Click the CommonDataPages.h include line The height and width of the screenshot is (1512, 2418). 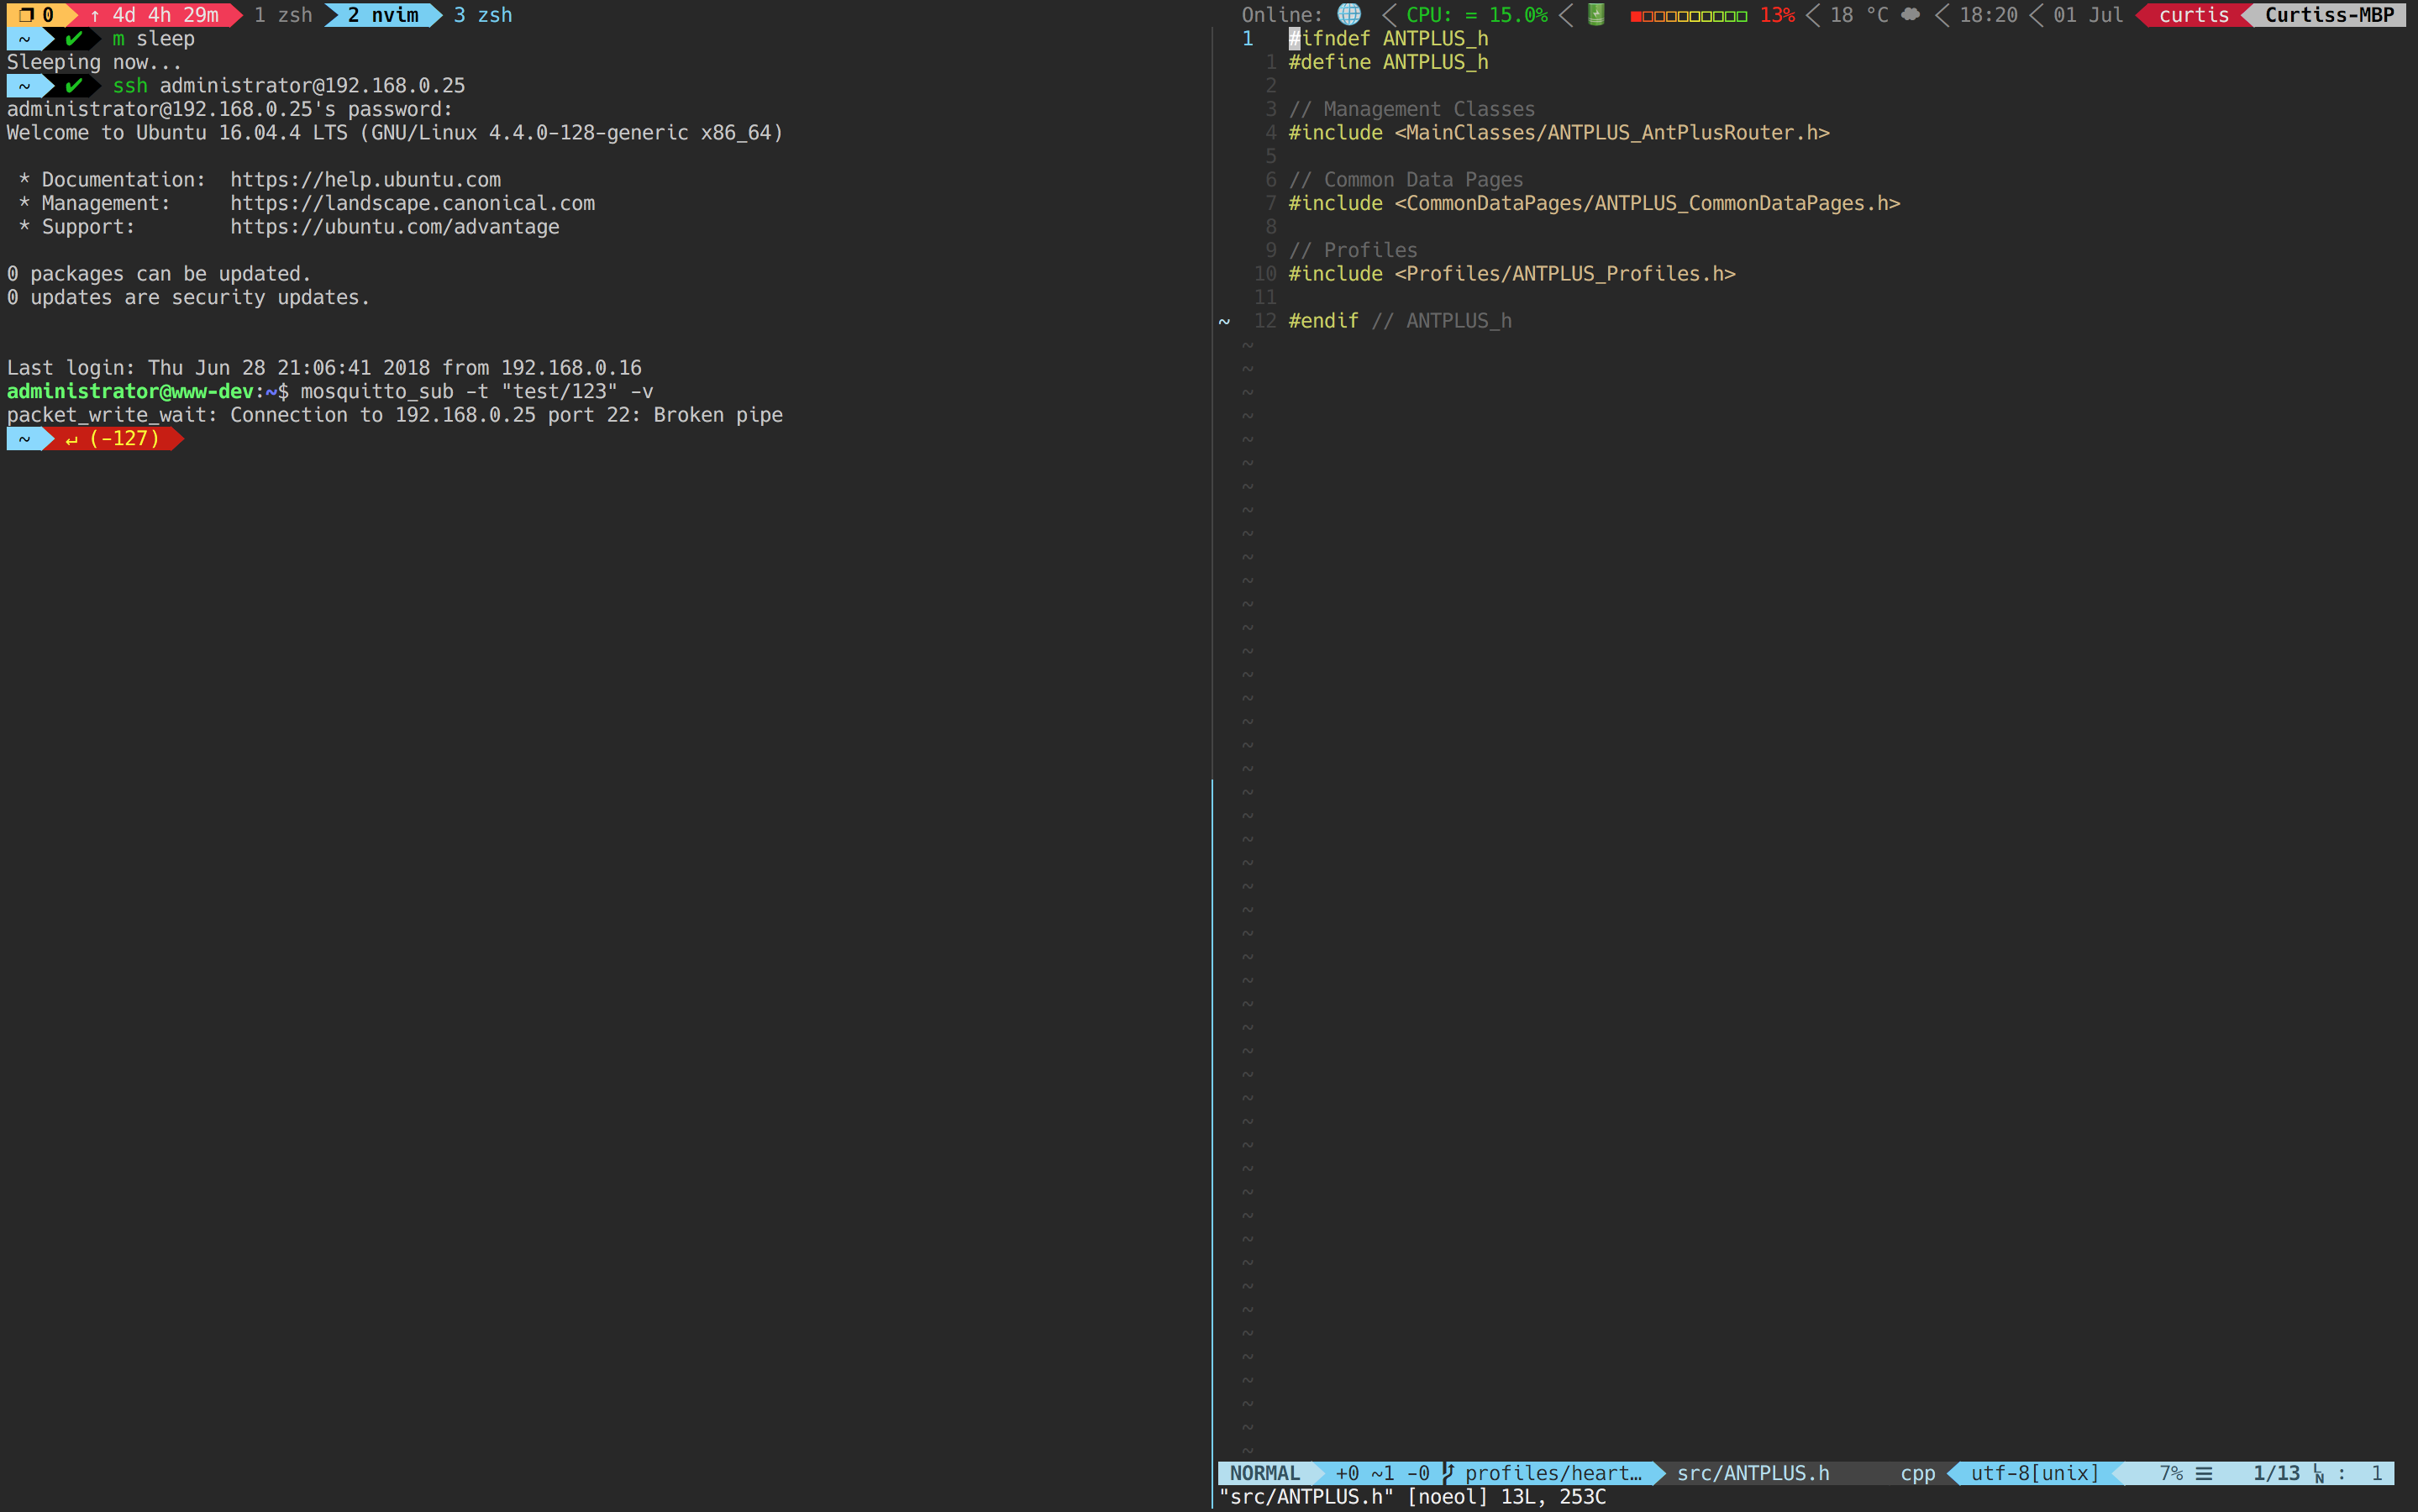[1594, 203]
